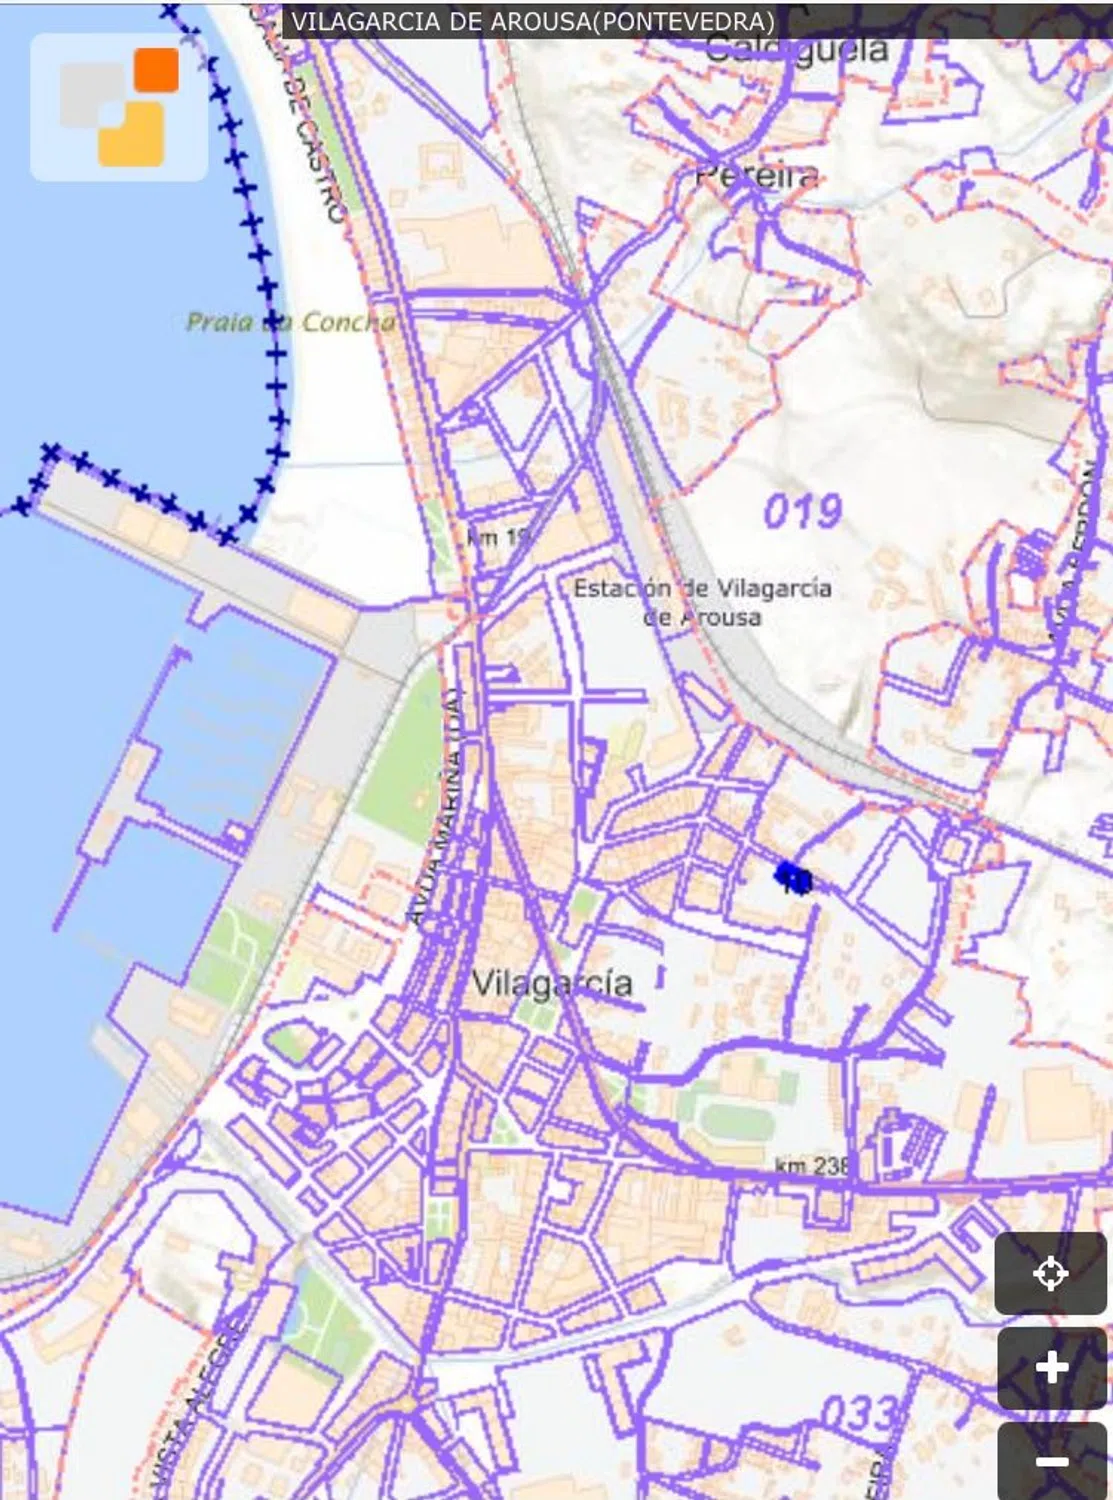Click the Pereira place label
Image resolution: width=1113 pixels, height=1500 pixels.
tap(756, 176)
